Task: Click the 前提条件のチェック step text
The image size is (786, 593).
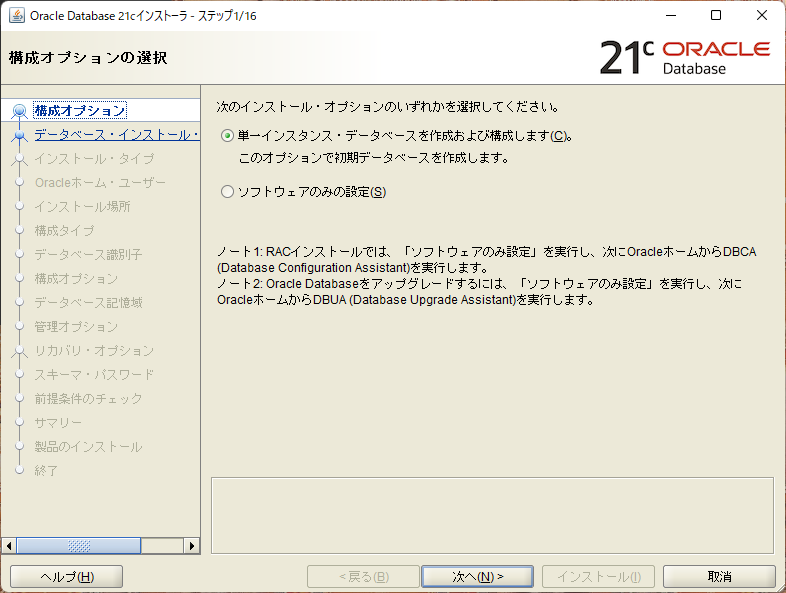Action: 88,399
